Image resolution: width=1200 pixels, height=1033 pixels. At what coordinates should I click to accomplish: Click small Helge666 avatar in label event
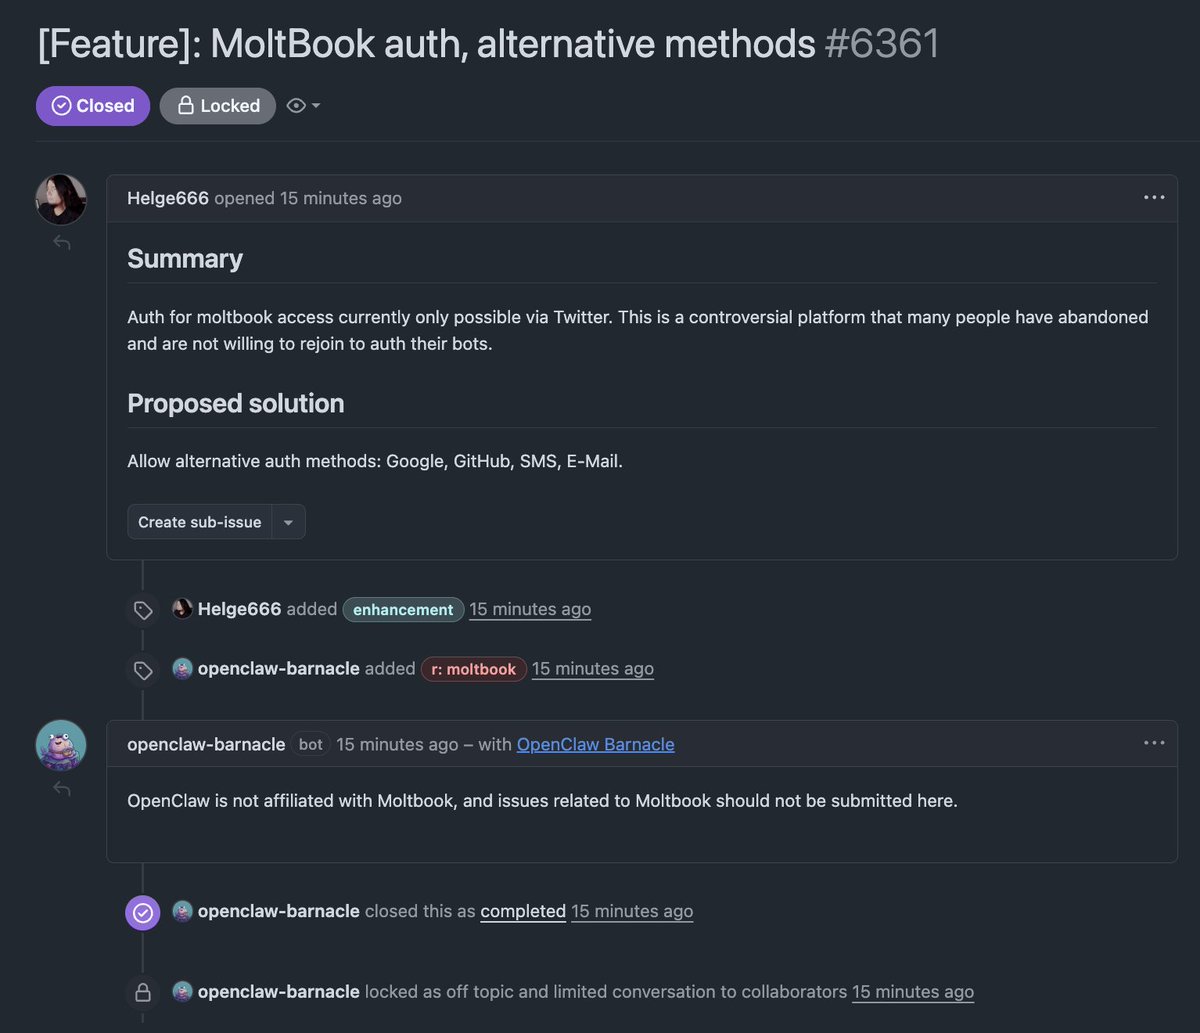tap(182, 609)
